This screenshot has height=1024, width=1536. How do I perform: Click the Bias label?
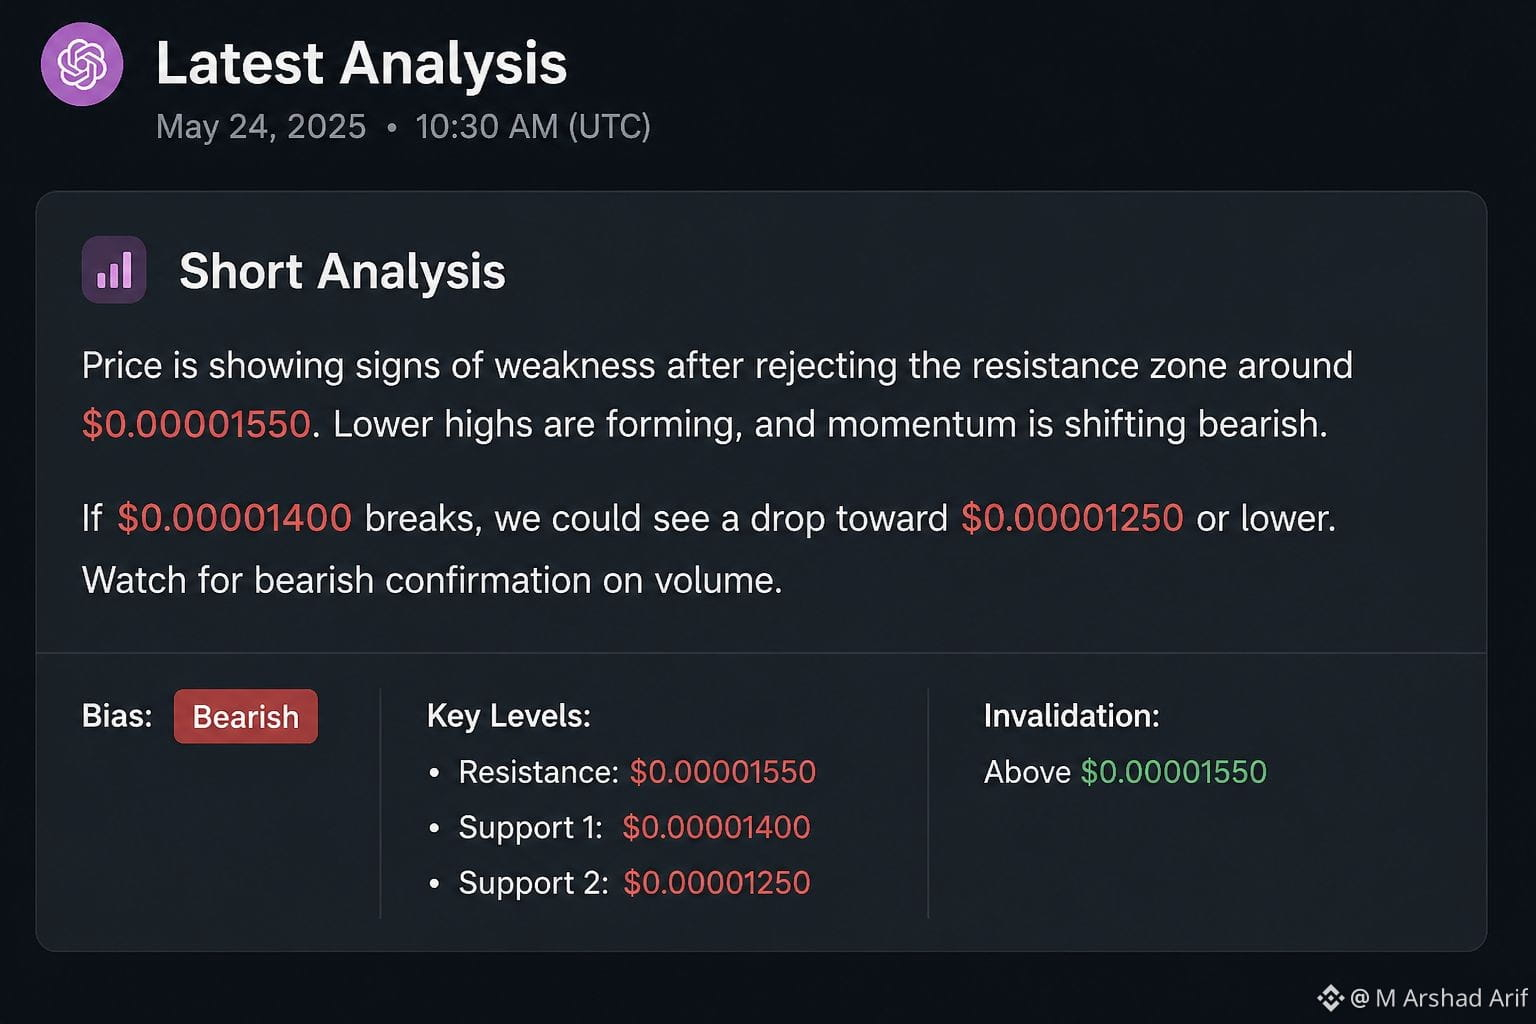point(117,716)
